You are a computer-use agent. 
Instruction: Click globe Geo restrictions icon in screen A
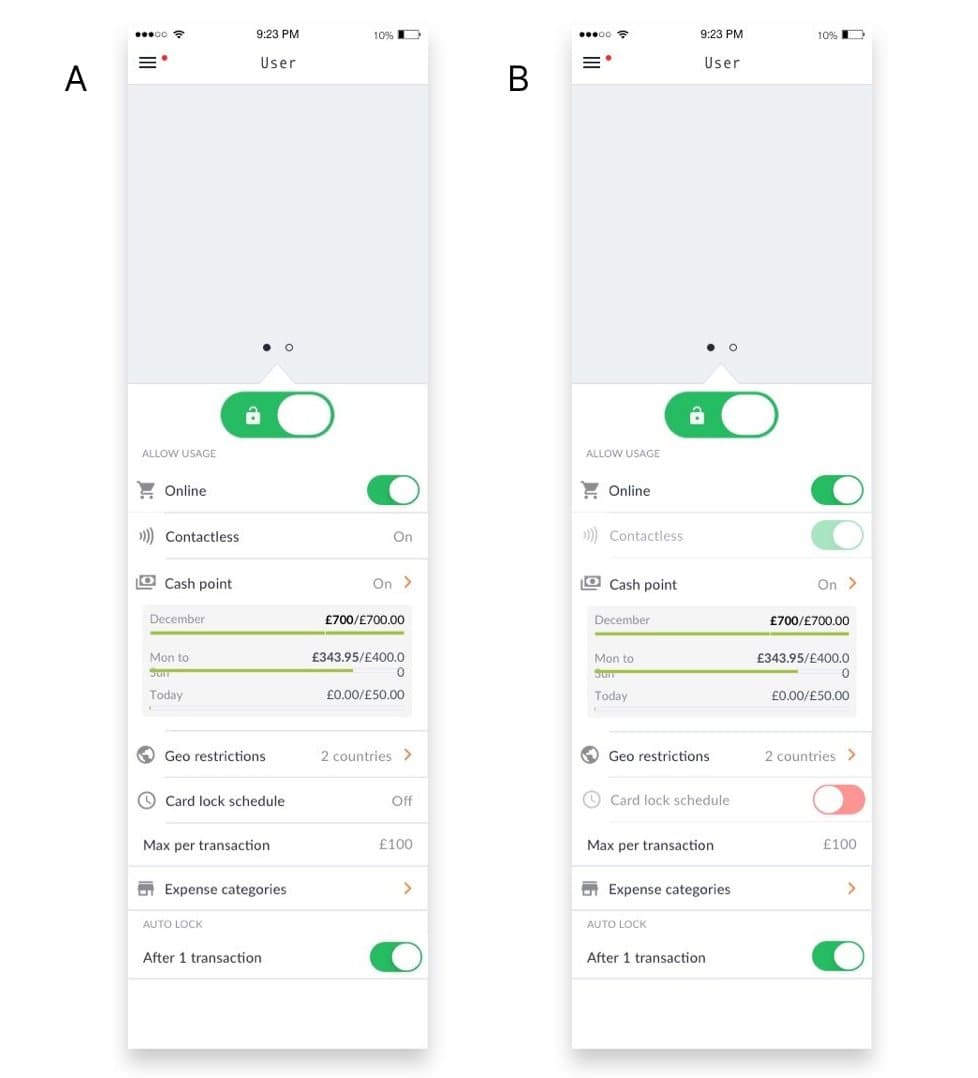(x=146, y=755)
